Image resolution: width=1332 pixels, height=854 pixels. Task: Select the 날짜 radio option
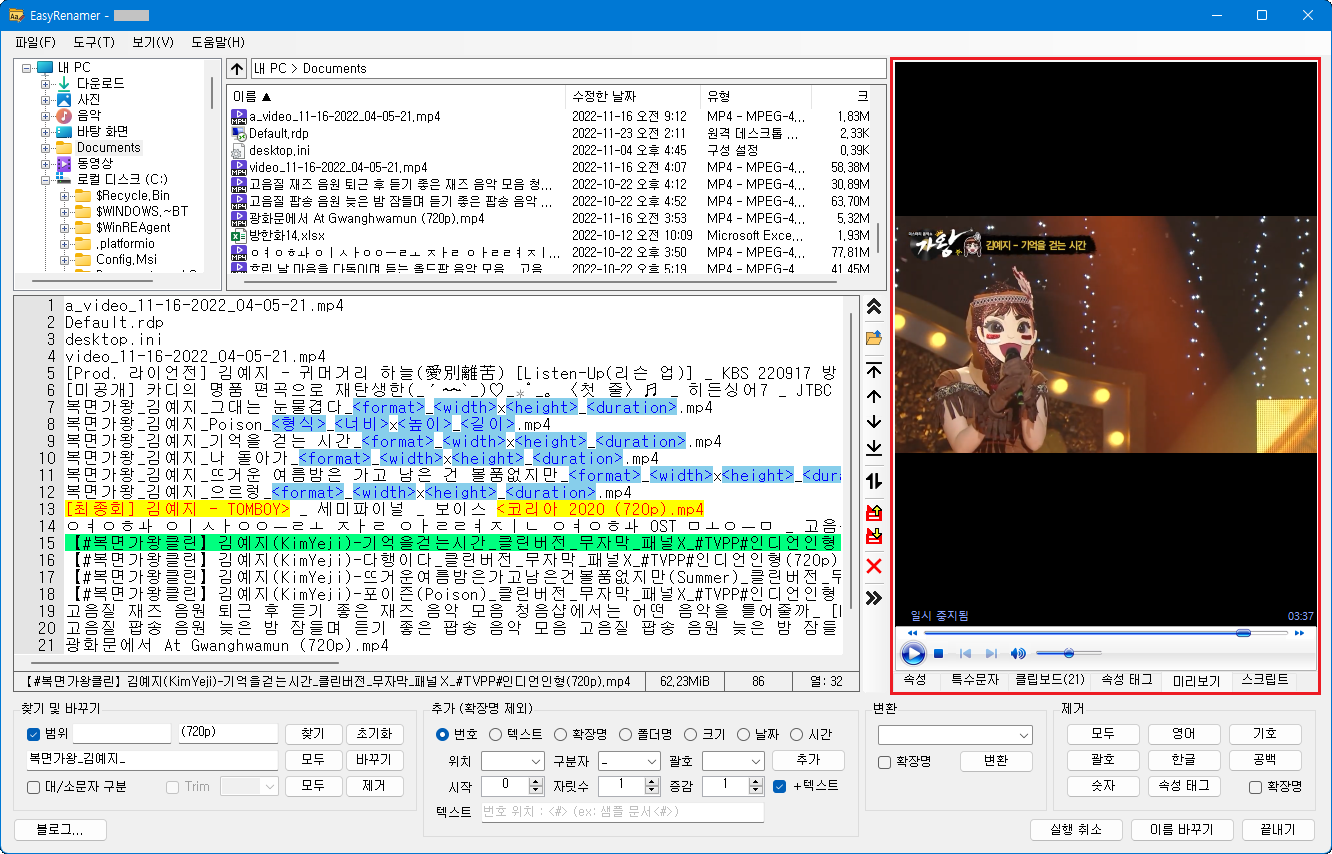744,734
